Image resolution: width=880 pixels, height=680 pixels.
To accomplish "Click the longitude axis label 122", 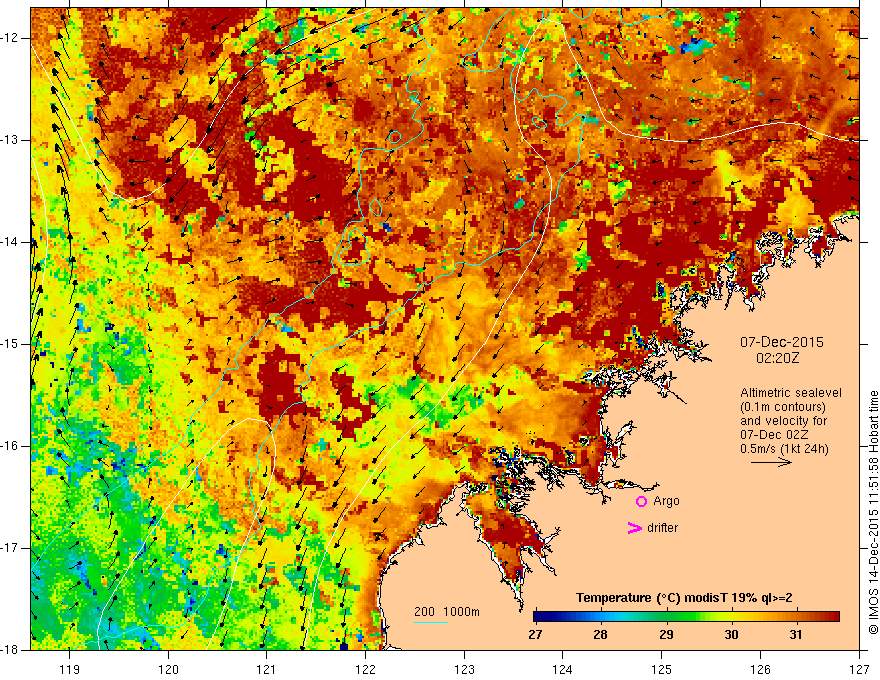I will [365, 669].
